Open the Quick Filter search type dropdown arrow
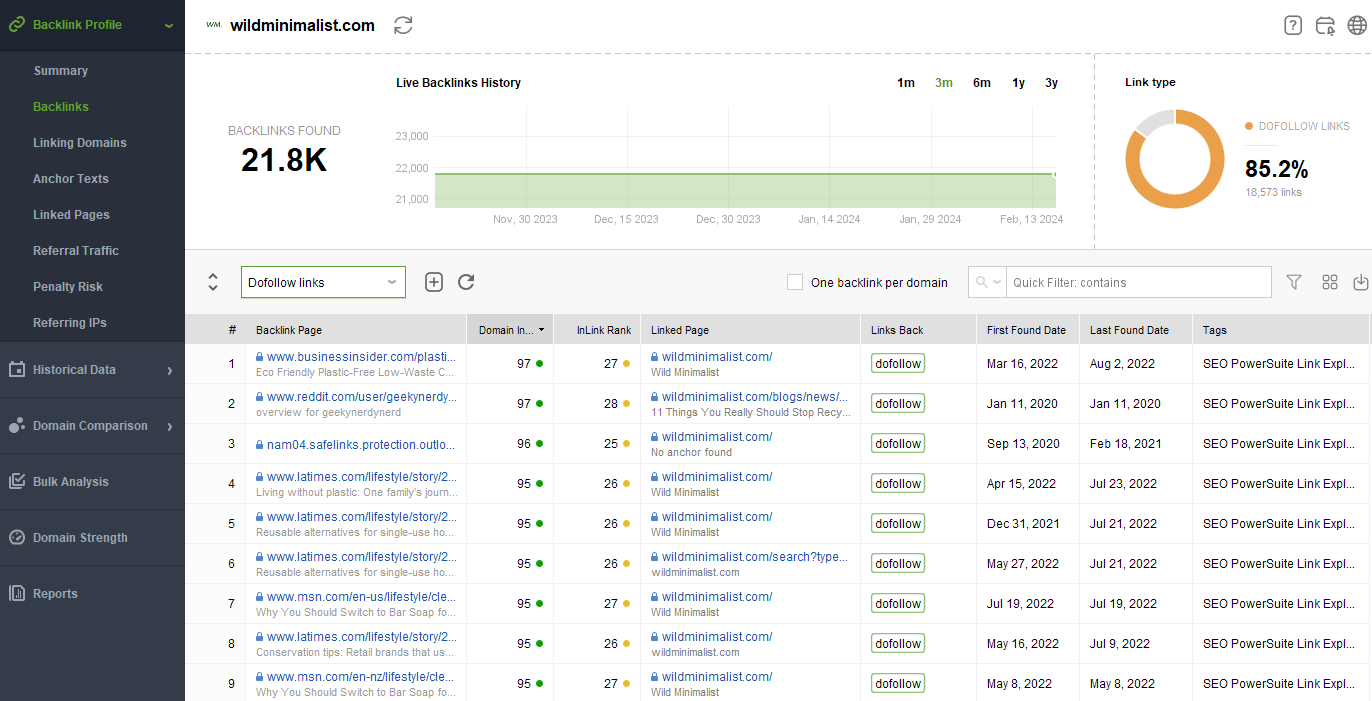Viewport: 1372px width, 701px height. (x=997, y=283)
